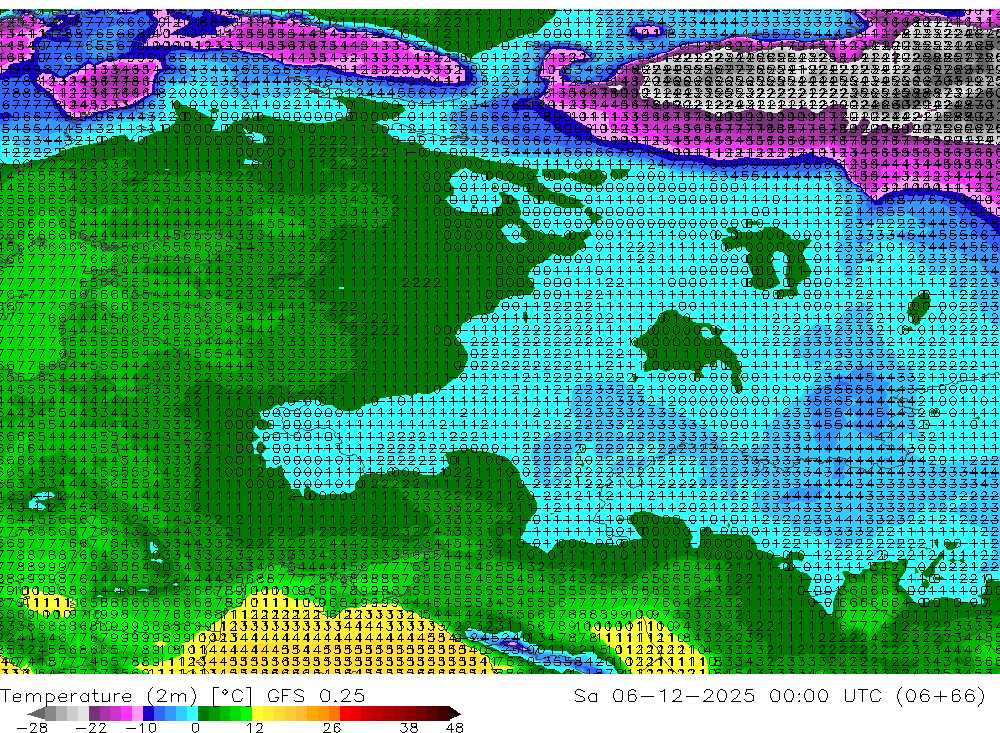Click the '12' legend value
Viewport: 1000px width, 733px height.
(254, 728)
